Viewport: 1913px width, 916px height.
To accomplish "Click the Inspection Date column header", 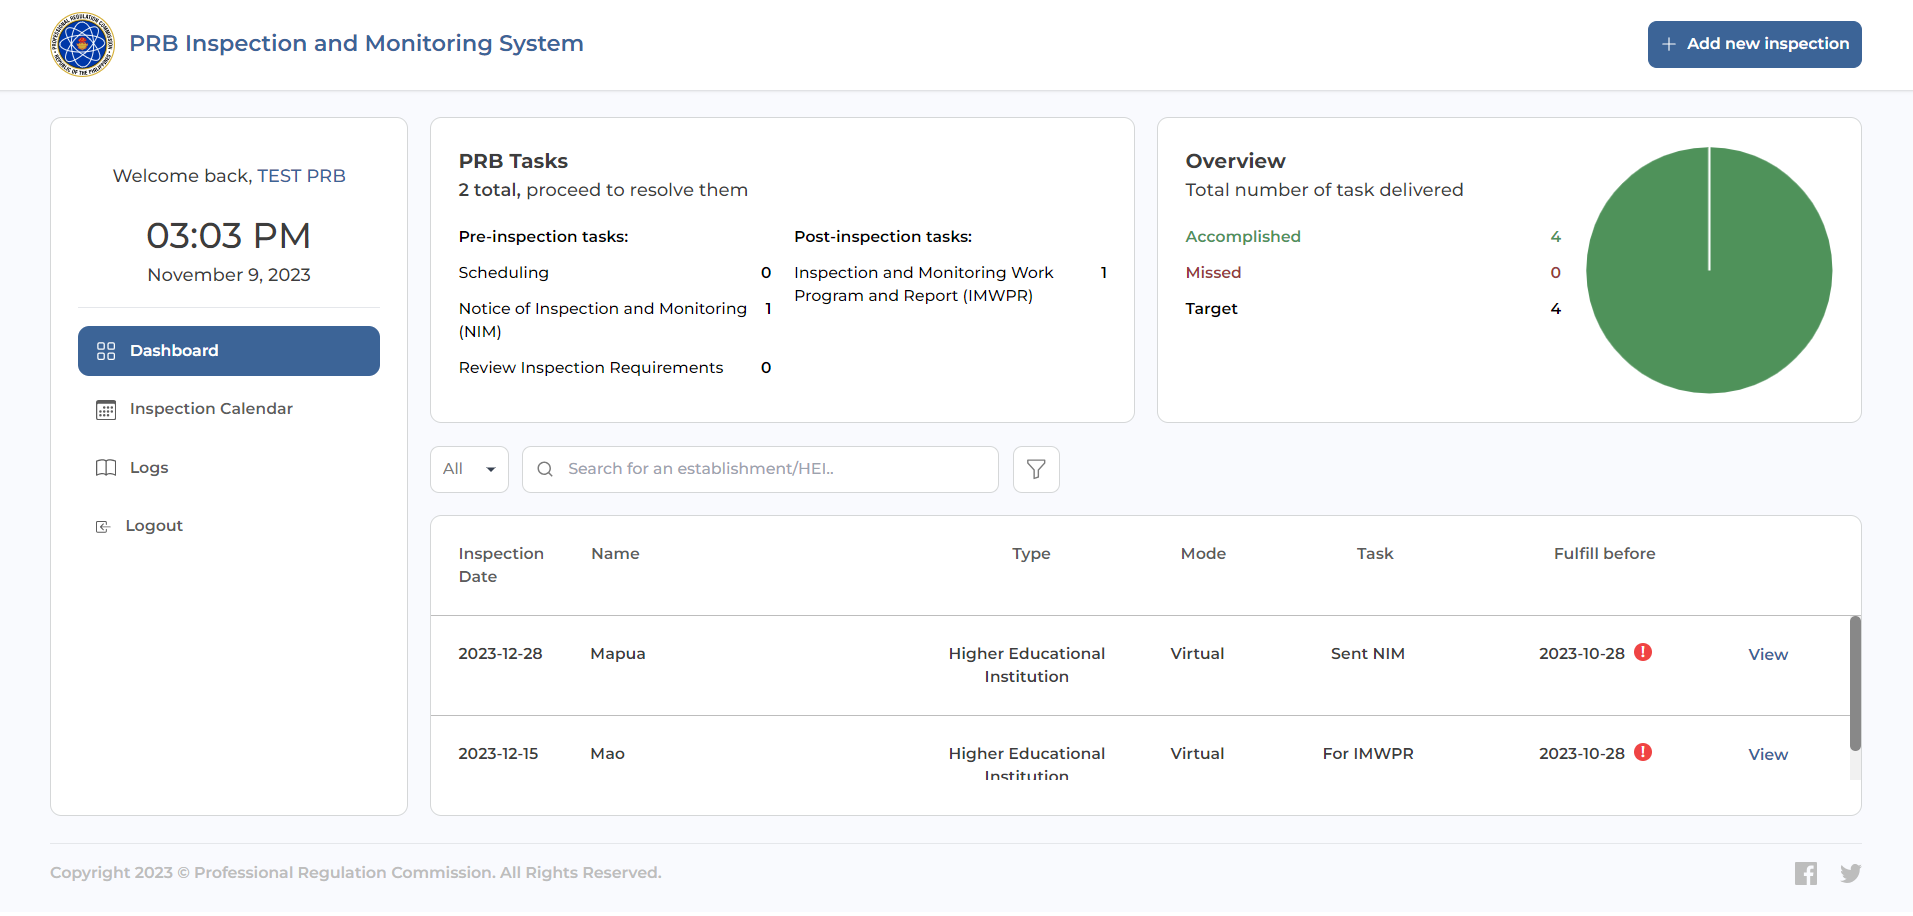I will coord(501,565).
